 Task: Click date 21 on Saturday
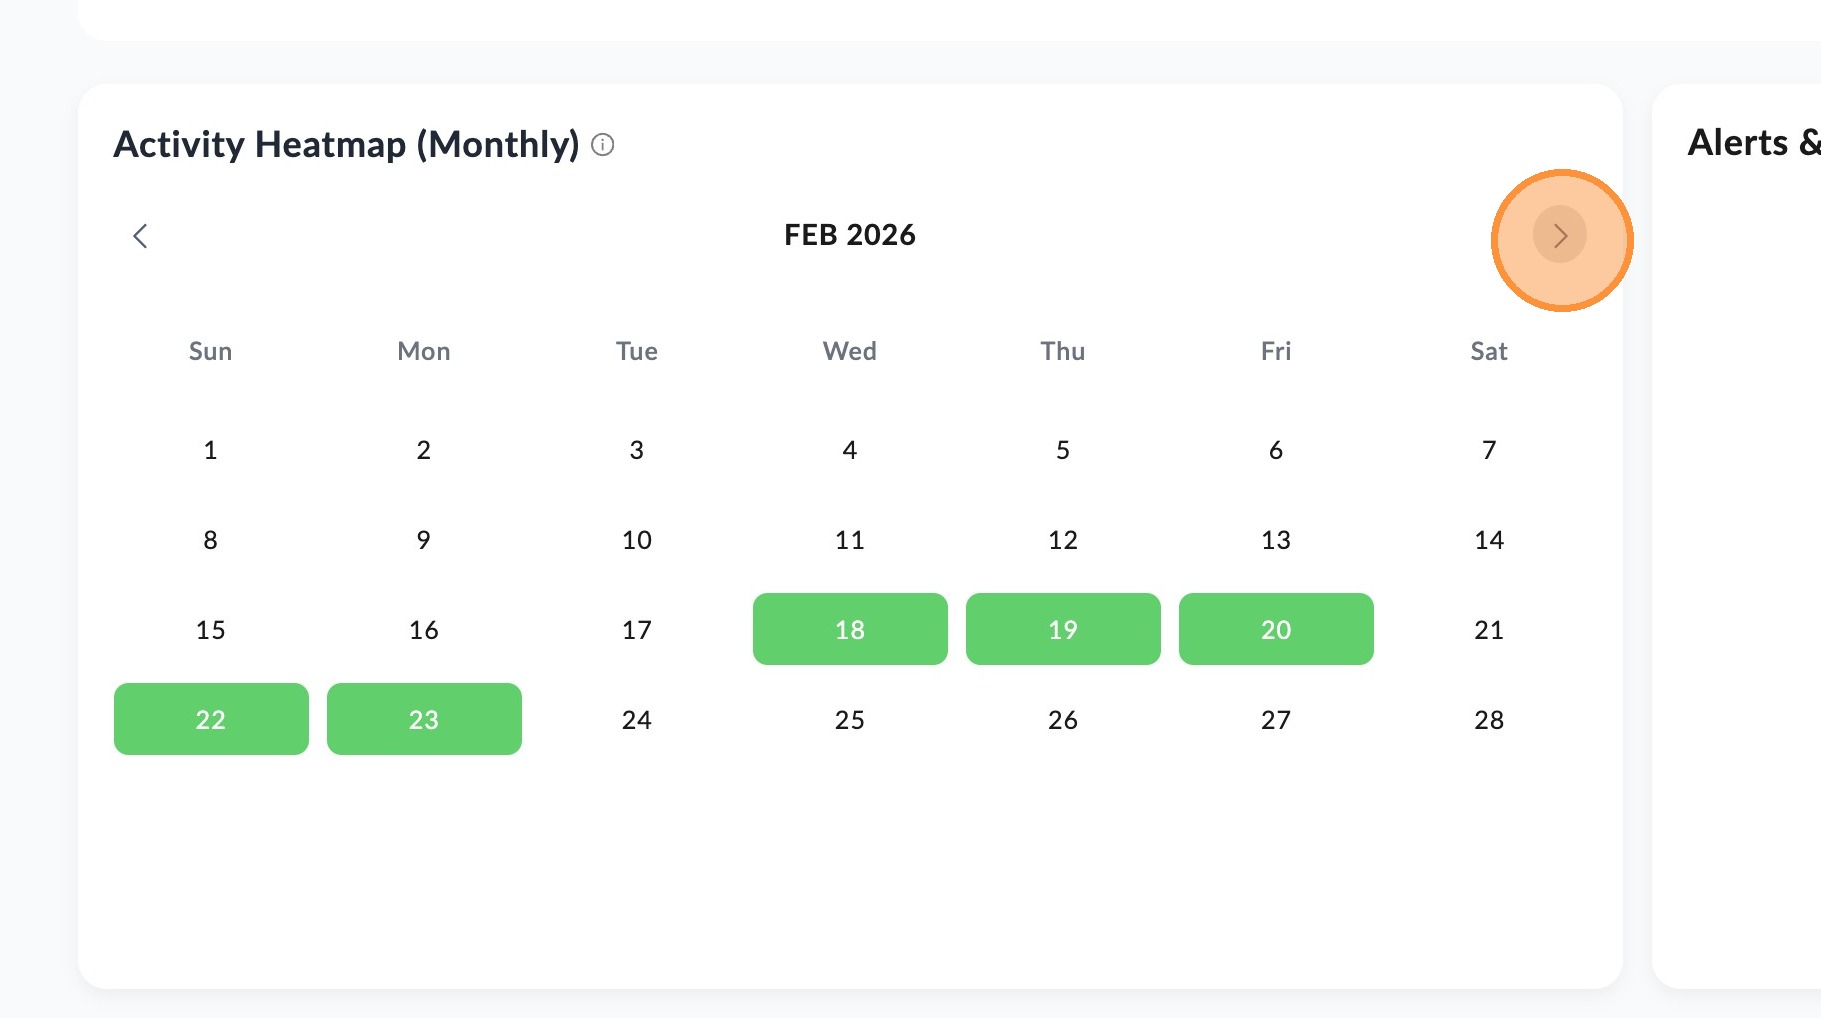1489,629
